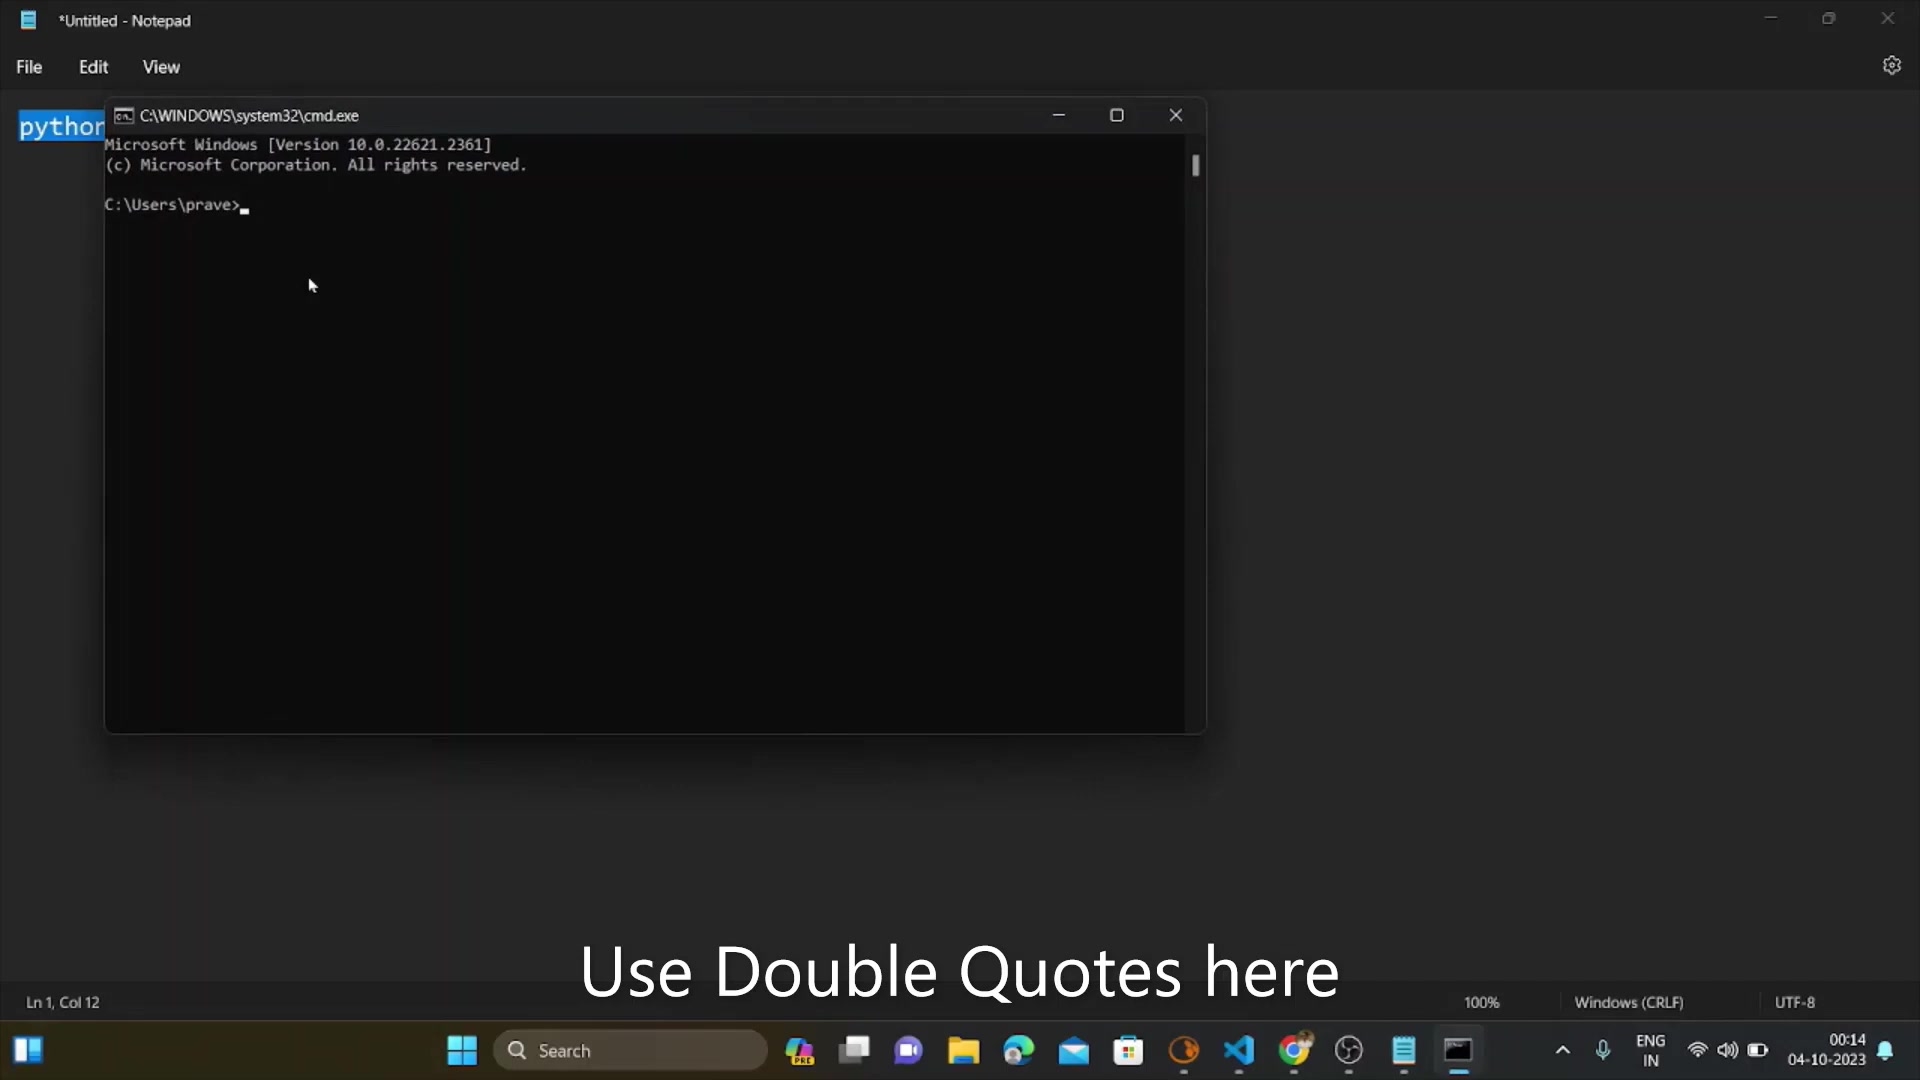Screen dimensions: 1920x1080
Task: Open encoding options via UTF-8 status item
Action: pyautogui.click(x=1794, y=1002)
